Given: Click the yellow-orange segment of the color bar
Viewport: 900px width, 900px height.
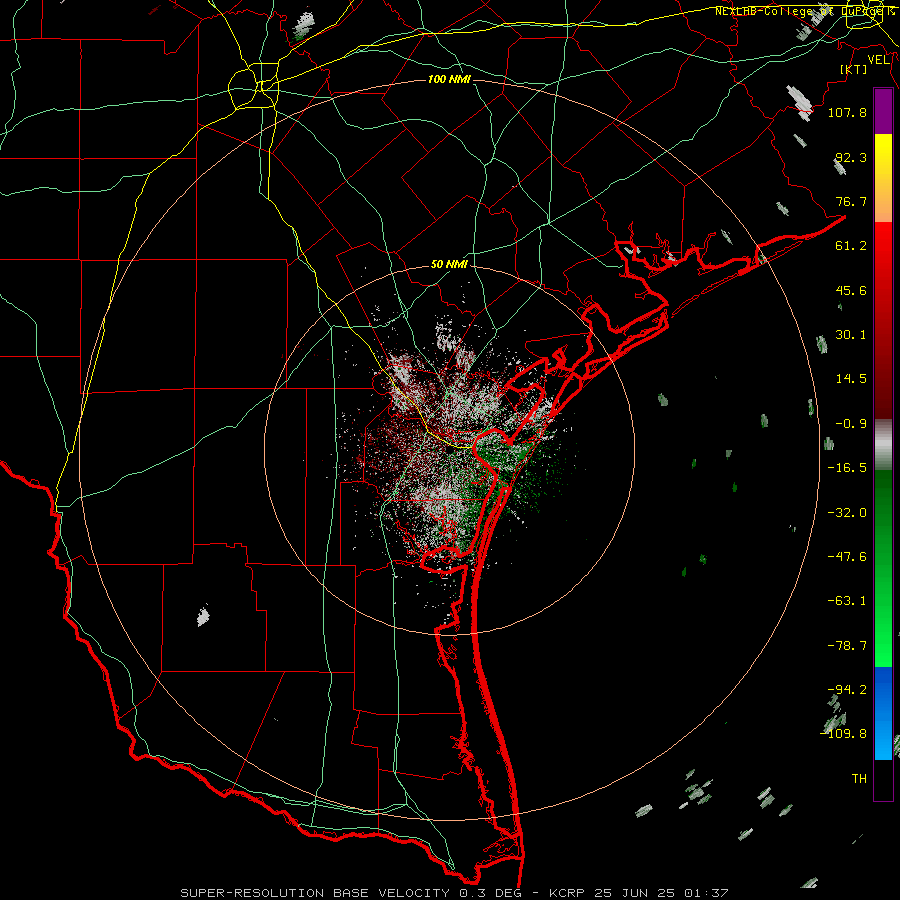Looking at the screenshot, I should (883, 178).
